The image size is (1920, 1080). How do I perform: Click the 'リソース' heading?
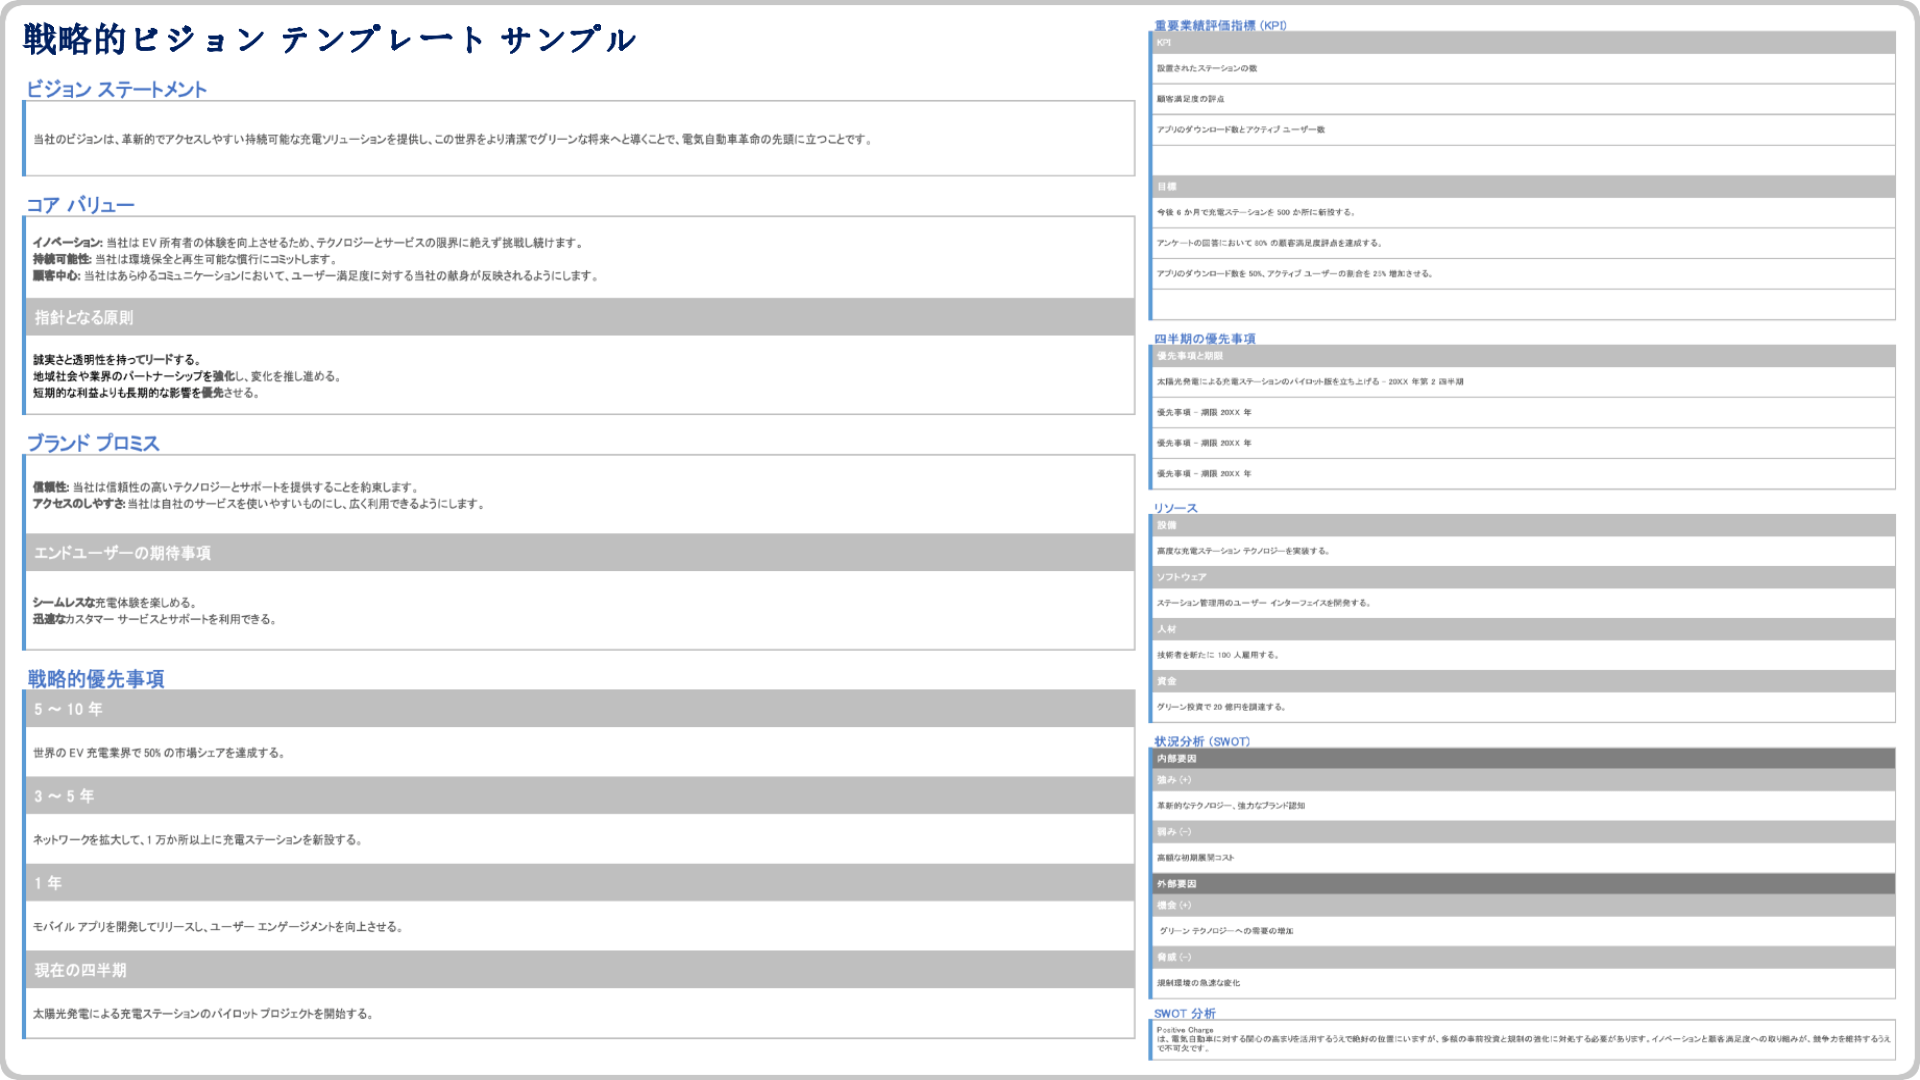click(x=1176, y=508)
